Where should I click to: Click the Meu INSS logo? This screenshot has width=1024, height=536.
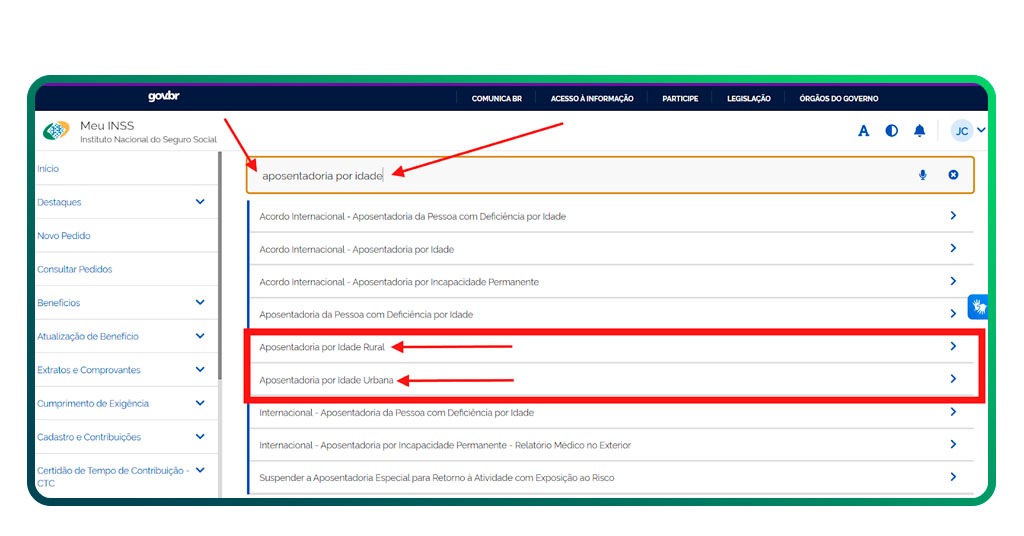pos(56,131)
